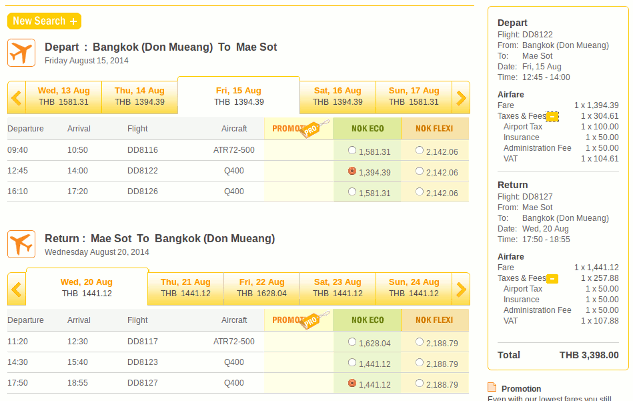
Task: Click the Friday August 15, 2014 date text
Action: coord(86,61)
